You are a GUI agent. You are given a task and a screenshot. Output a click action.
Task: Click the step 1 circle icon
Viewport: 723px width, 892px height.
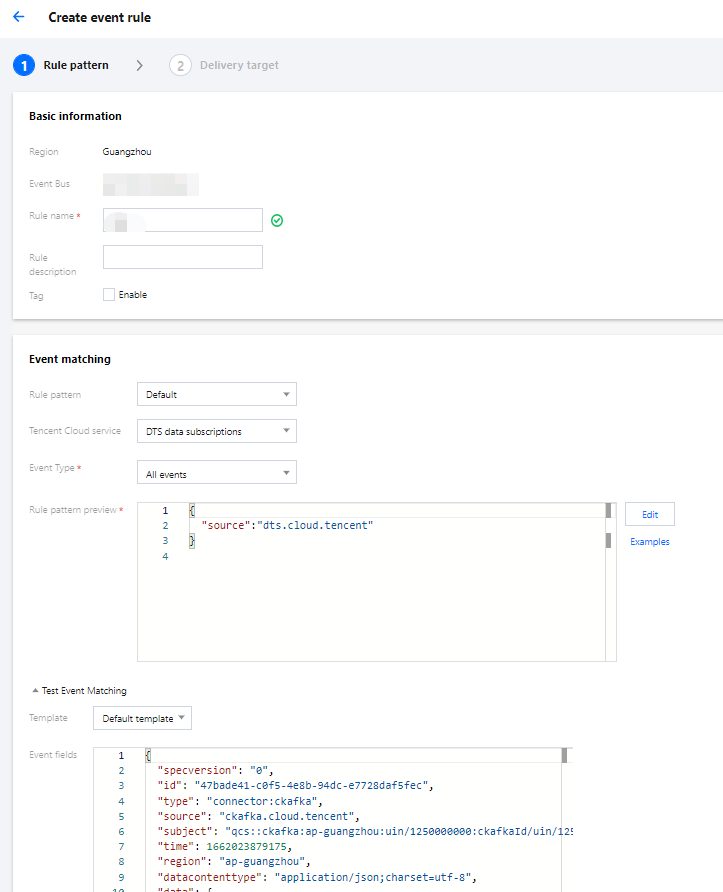[x=24, y=65]
